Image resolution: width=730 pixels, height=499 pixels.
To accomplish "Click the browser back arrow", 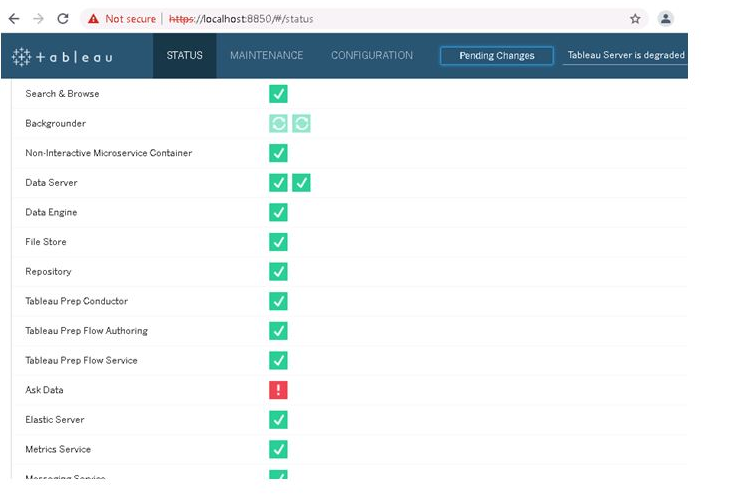I will [14, 19].
